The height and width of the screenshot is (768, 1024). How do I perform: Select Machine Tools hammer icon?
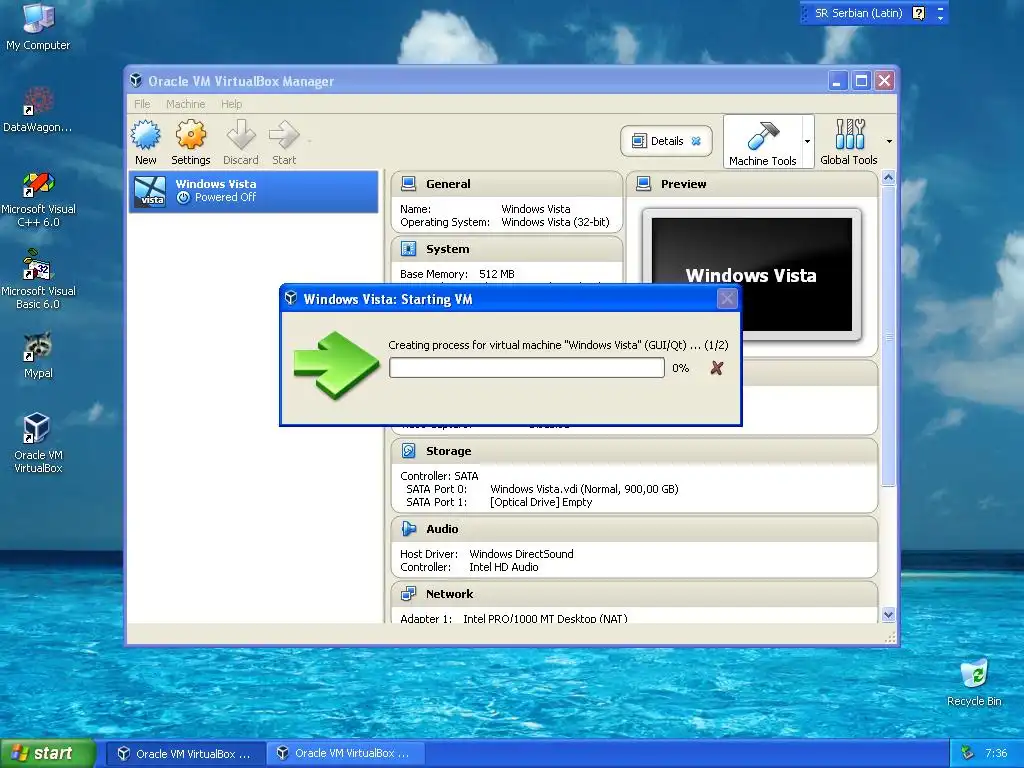point(762,136)
